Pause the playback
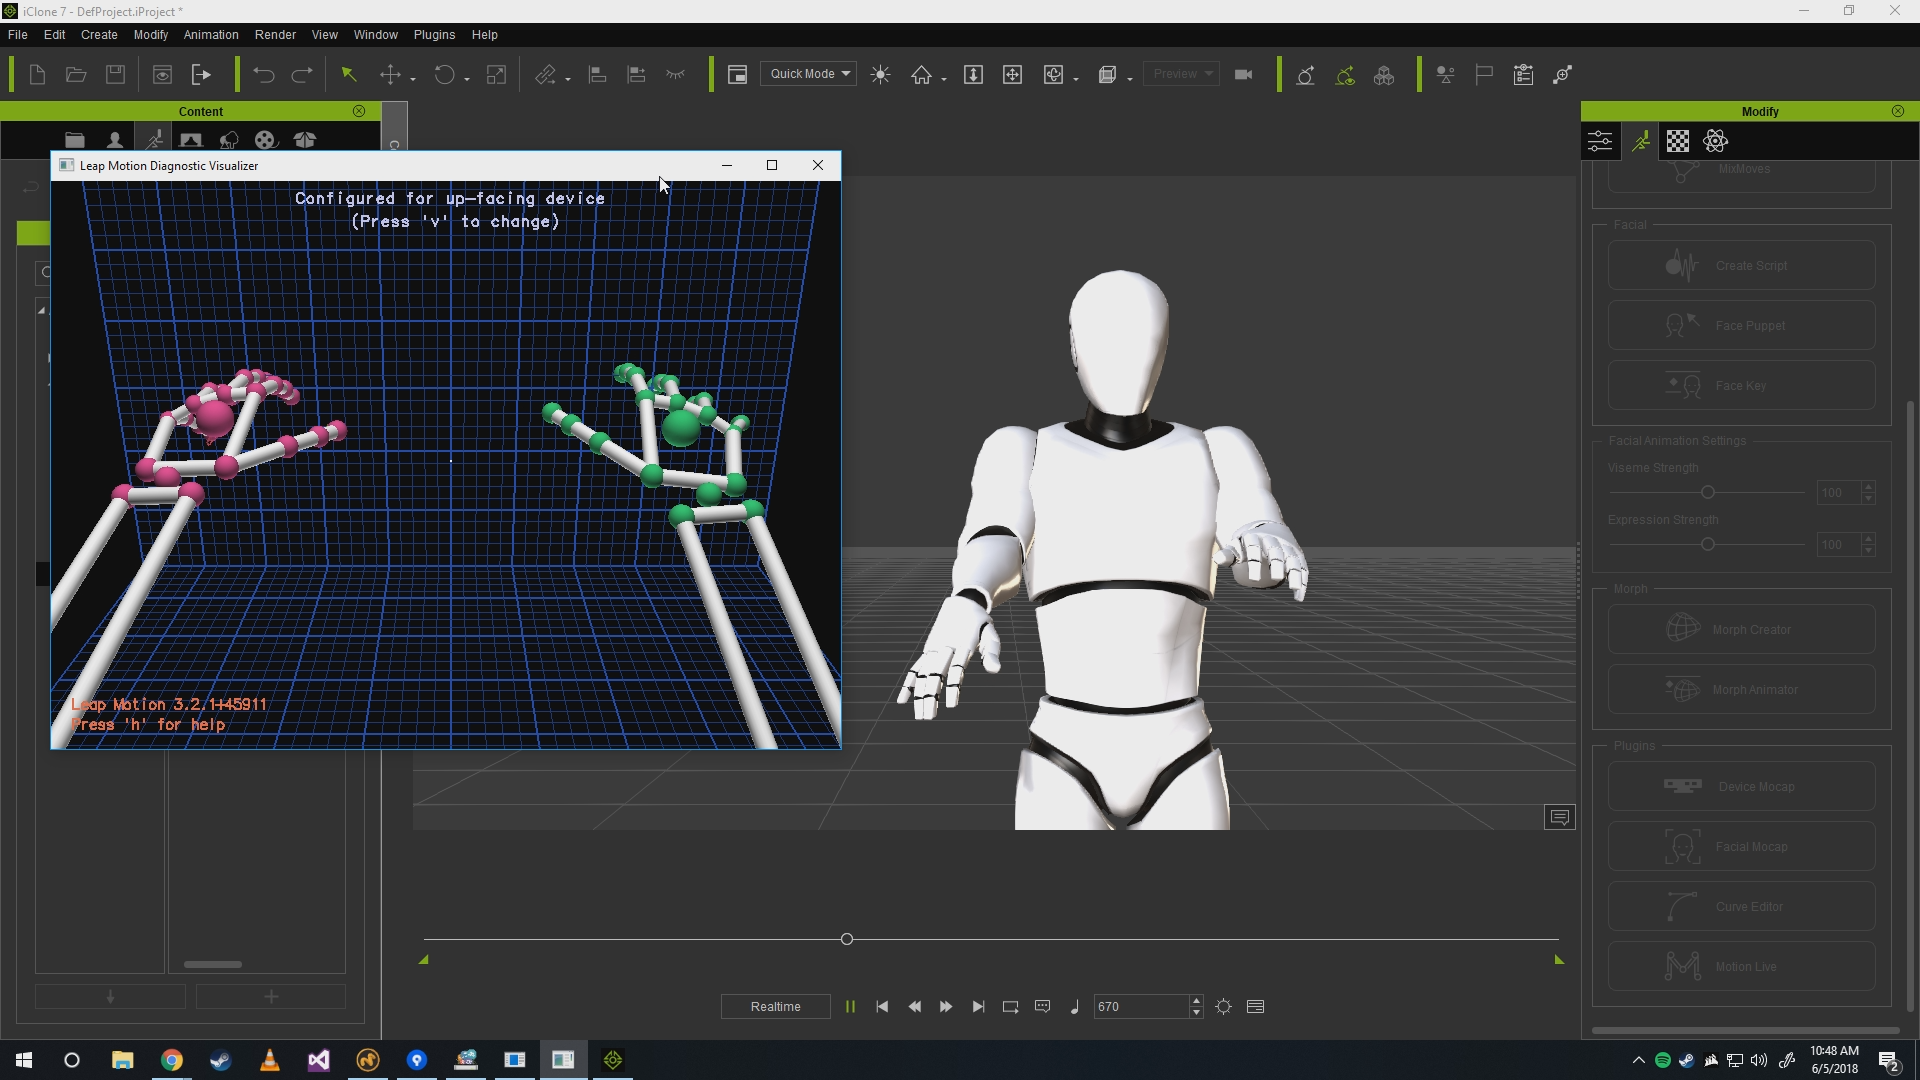 [x=850, y=1007]
